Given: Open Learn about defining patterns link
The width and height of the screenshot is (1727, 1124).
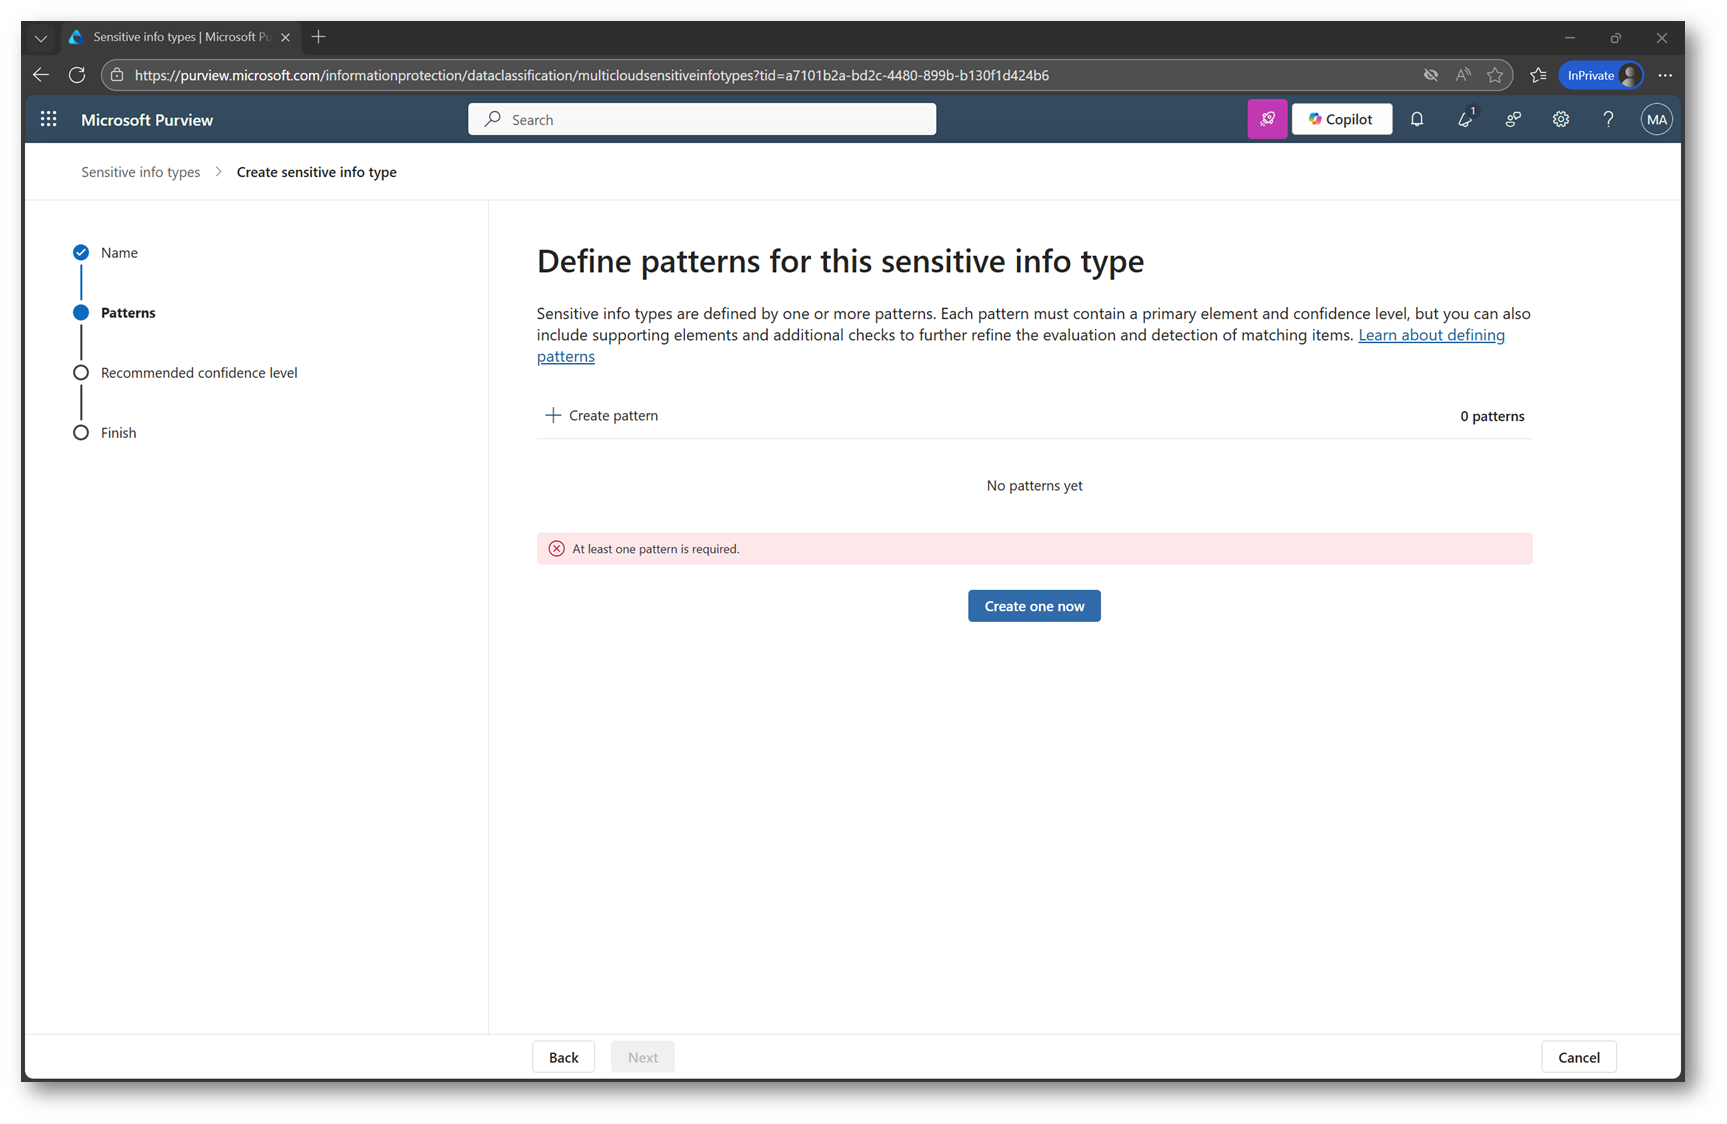Looking at the screenshot, I should (1430, 335).
